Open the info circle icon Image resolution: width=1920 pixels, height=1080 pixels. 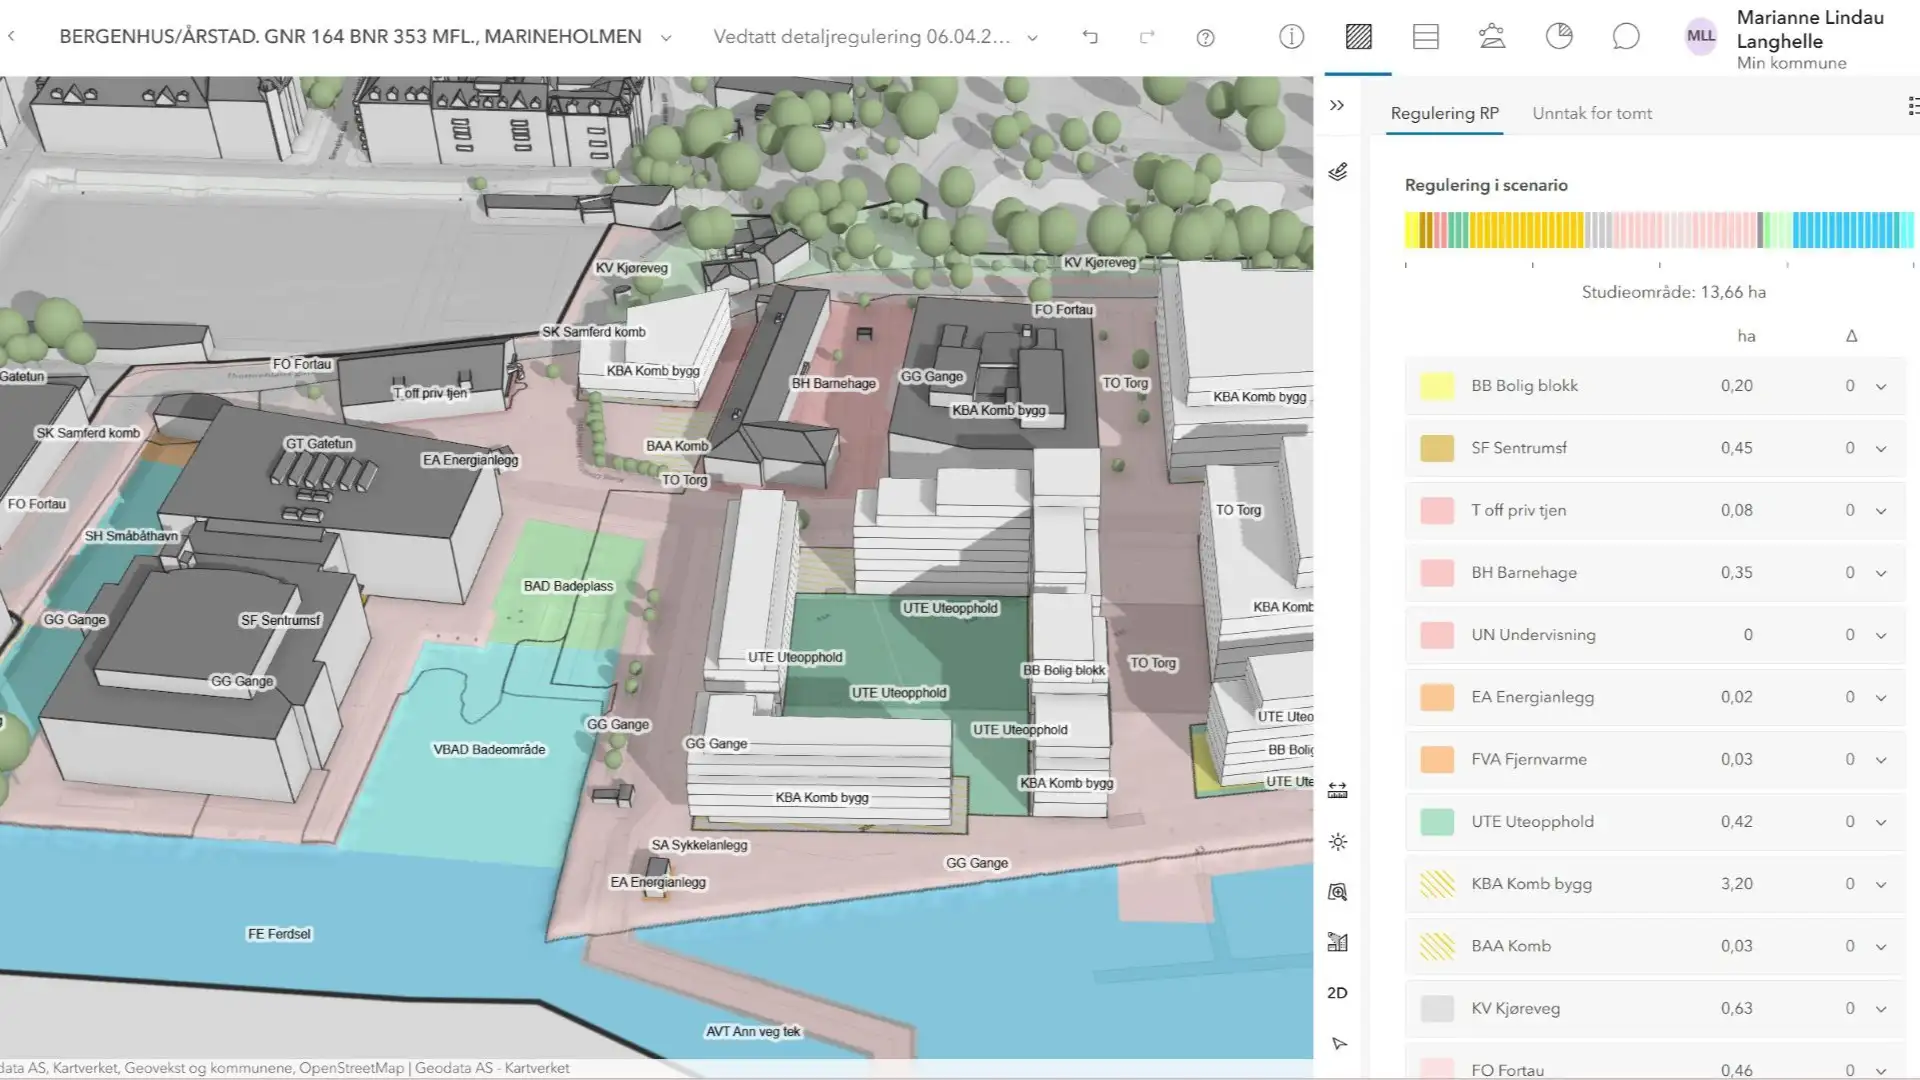coord(1291,37)
